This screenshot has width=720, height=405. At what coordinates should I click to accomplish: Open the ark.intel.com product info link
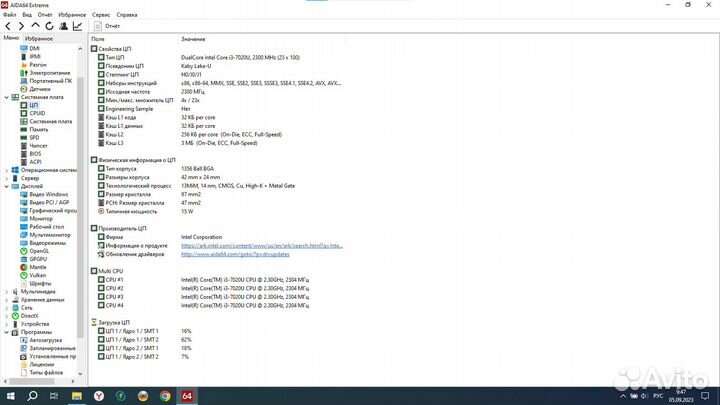(262, 246)
